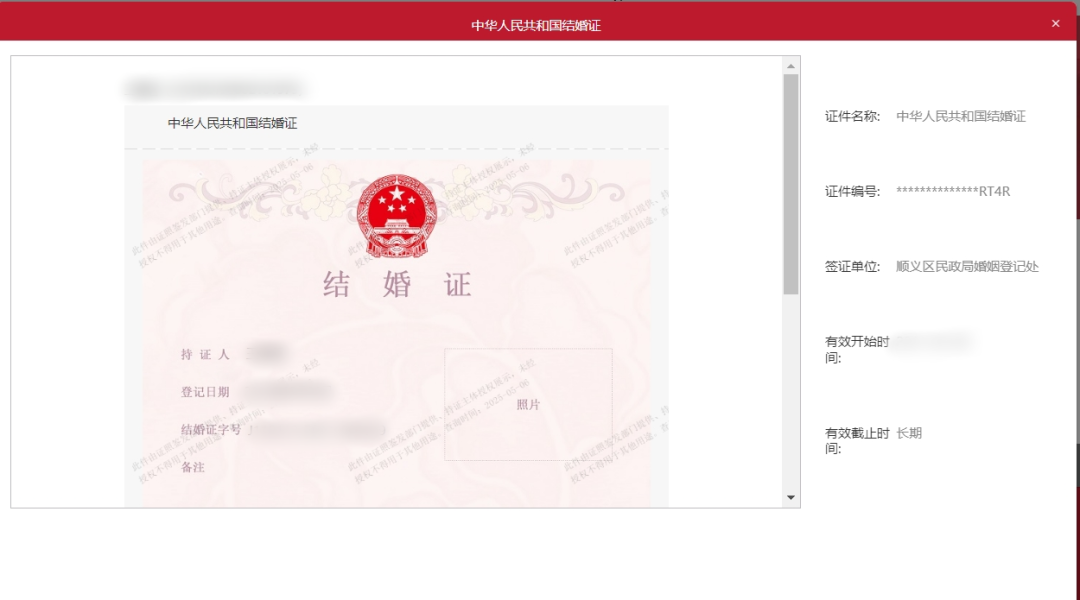Screen dimensions: 1080x600
Task: Select the 结婚证字号 field label
Action: (211, 430)
